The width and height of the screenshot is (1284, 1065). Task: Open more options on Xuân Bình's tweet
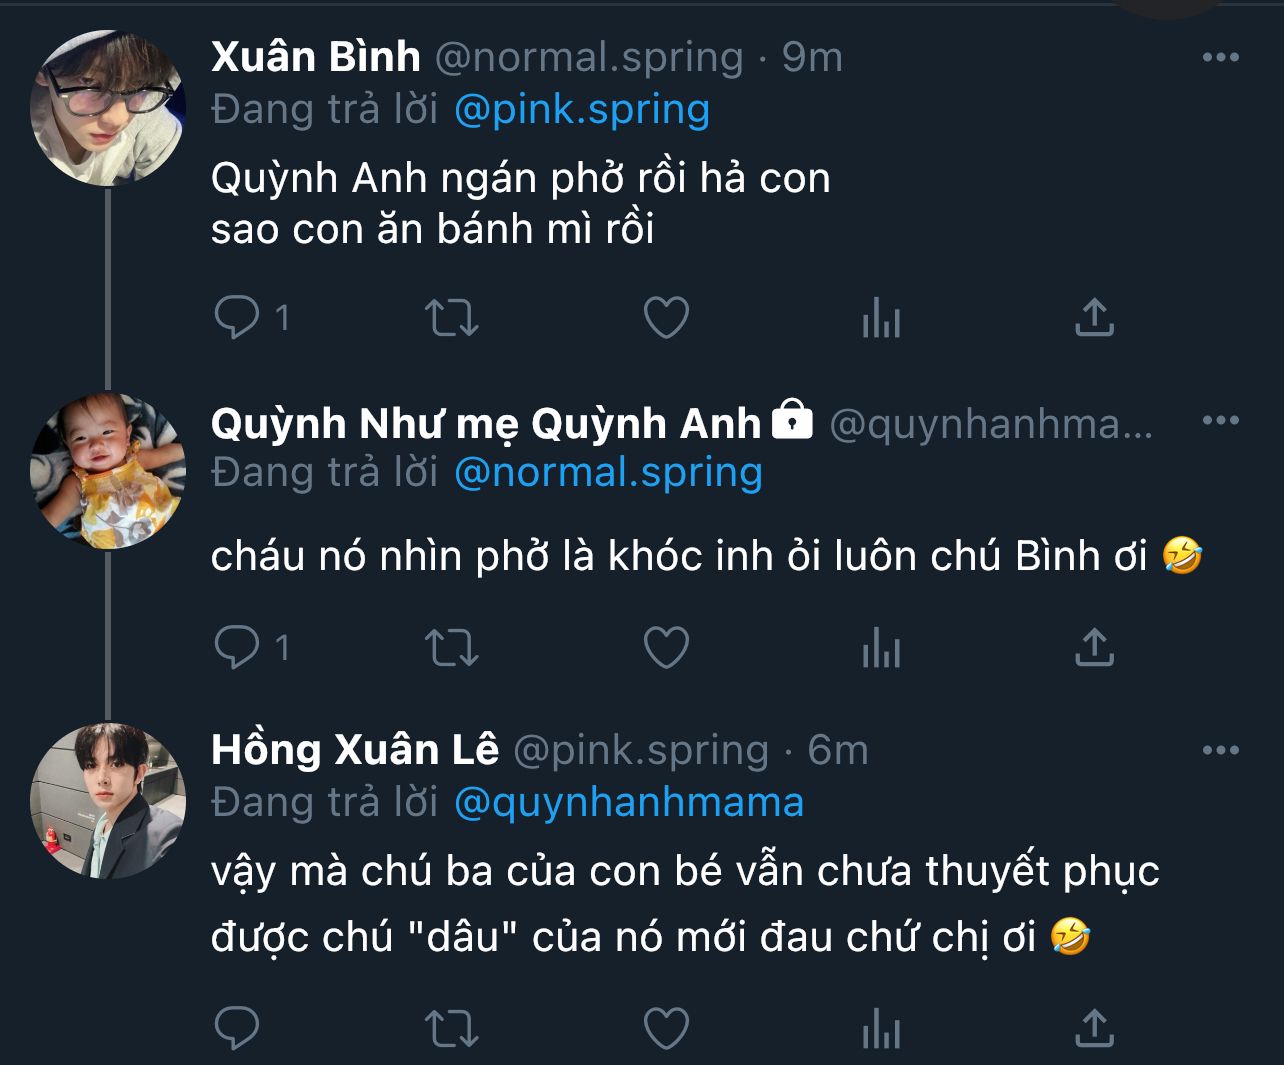coord(1221,58)
